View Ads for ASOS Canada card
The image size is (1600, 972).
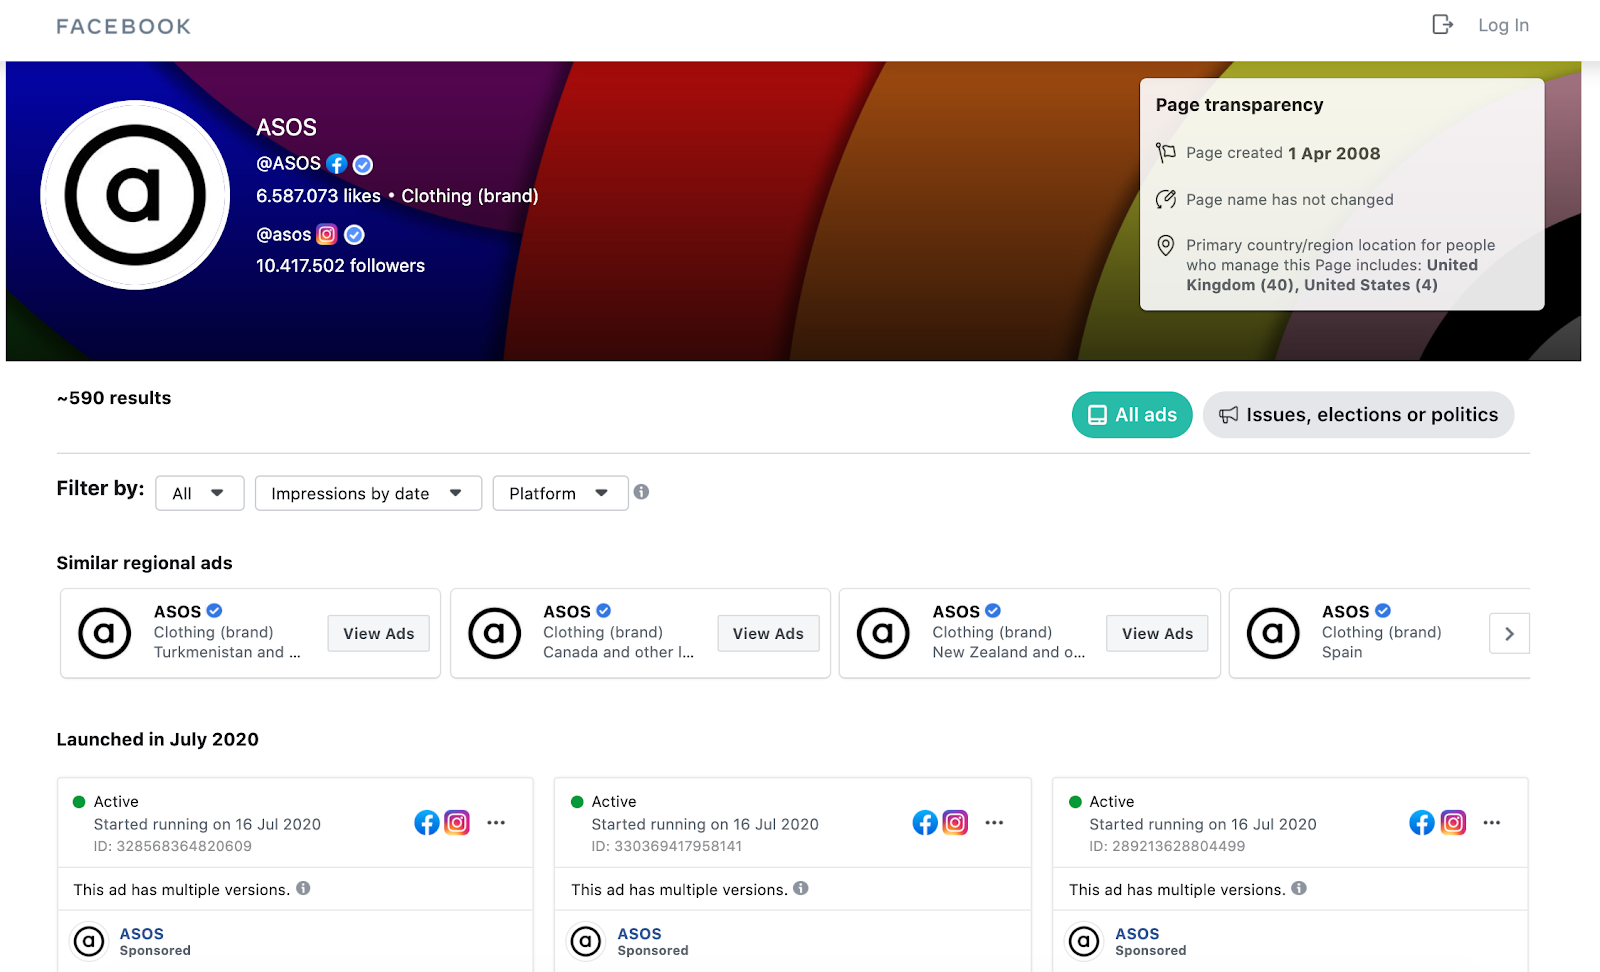768,634
